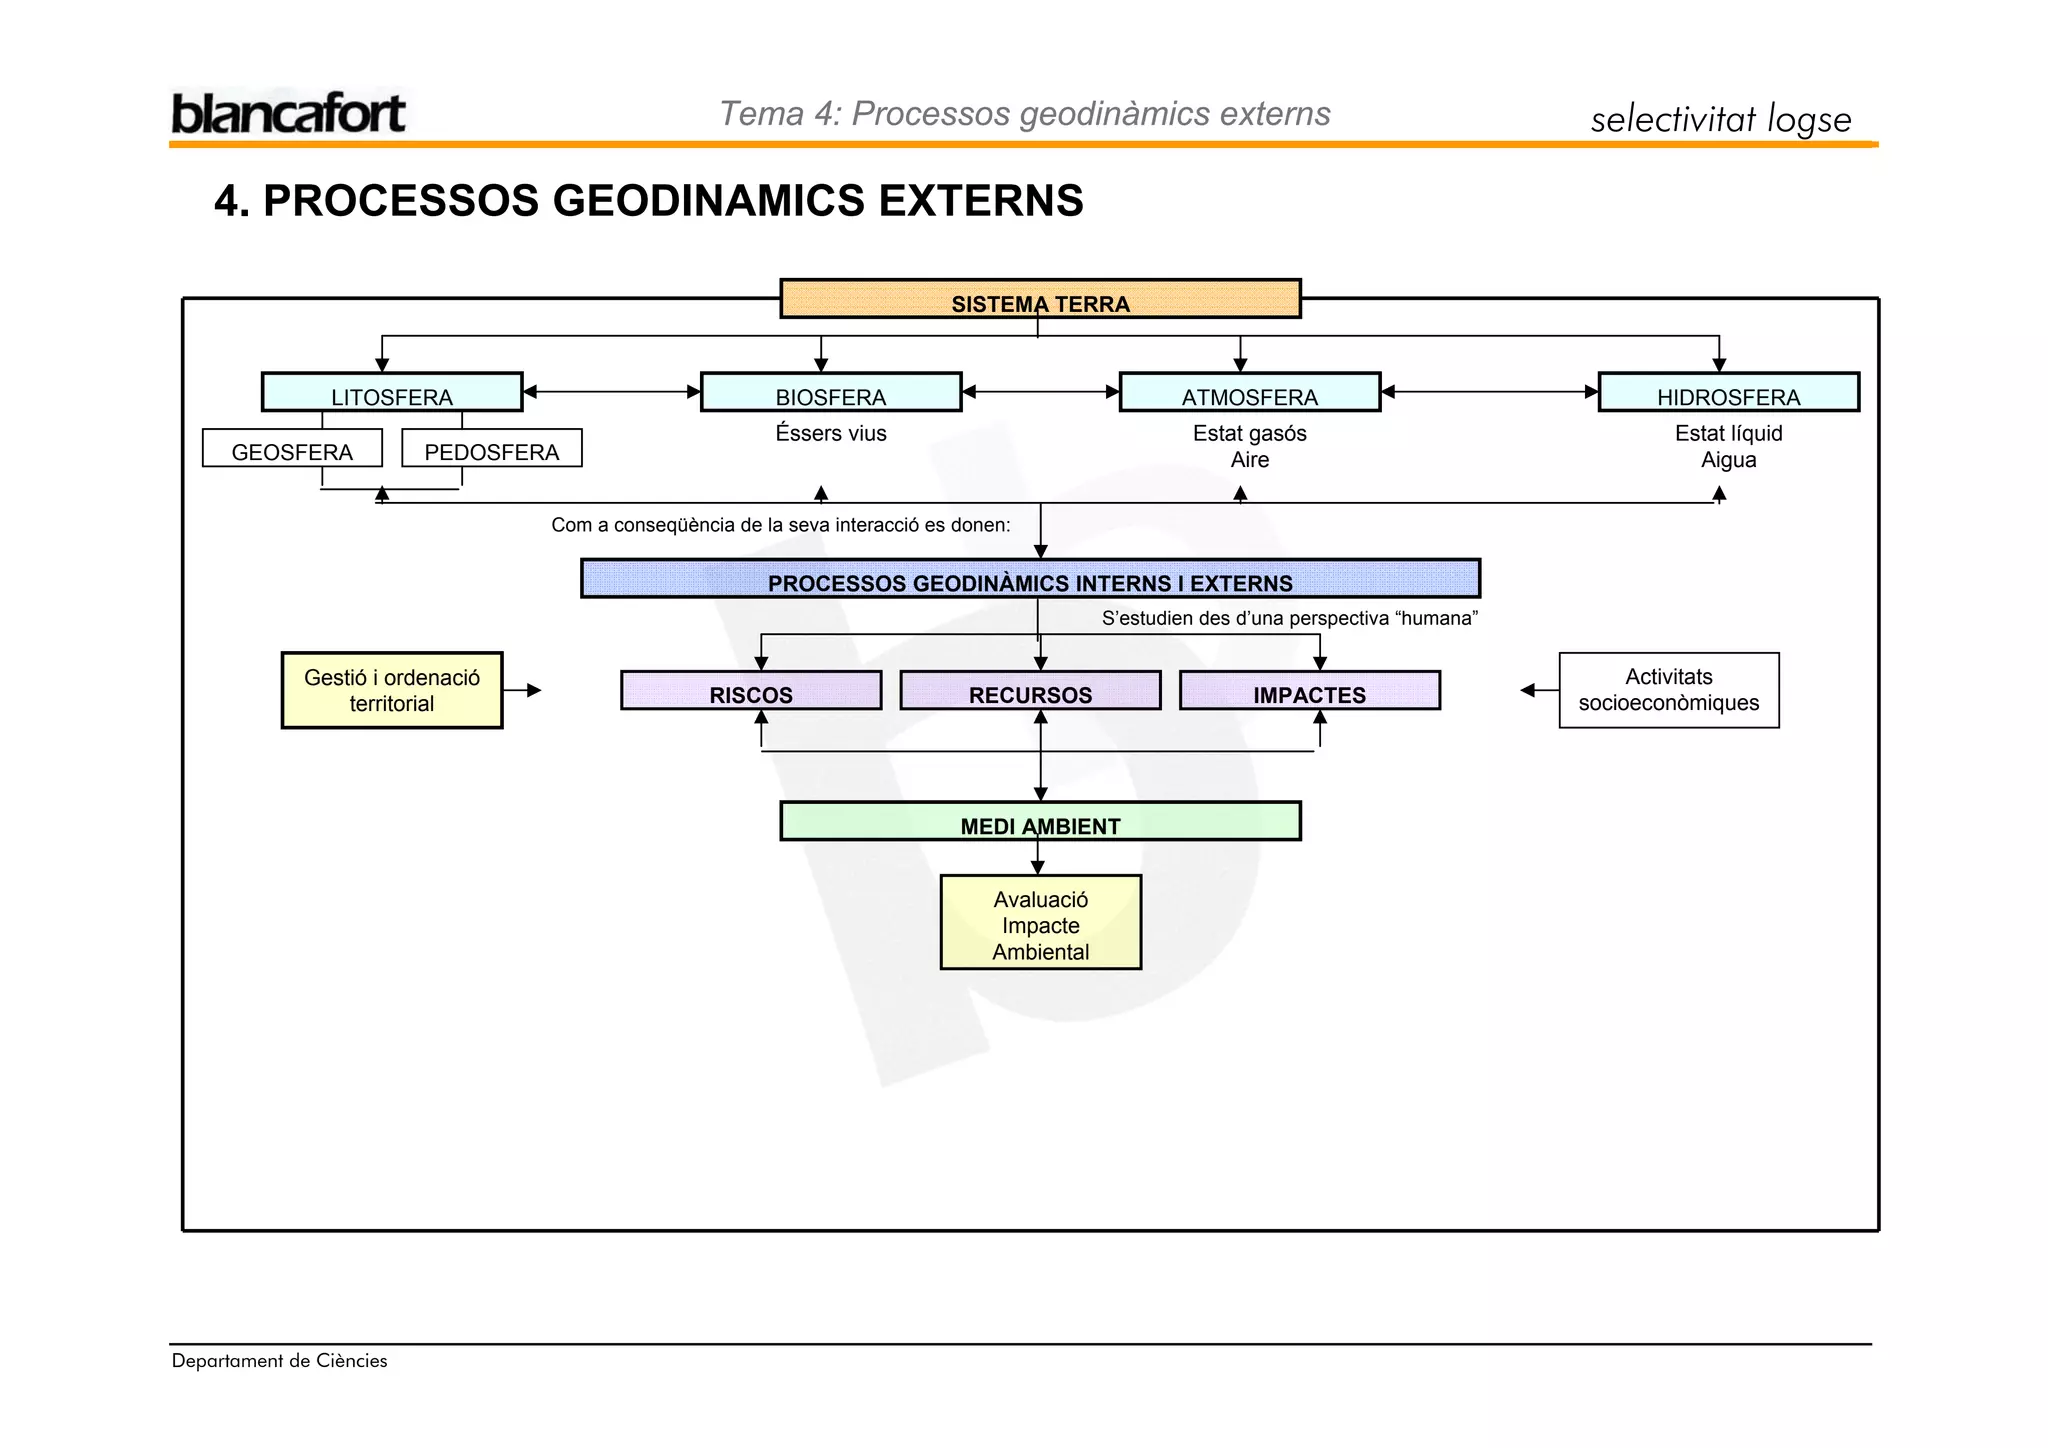Click the selectivitat logse header text
Image resolution: width=2048 pixels, height=1448 pixels.
coord(1720,119)
